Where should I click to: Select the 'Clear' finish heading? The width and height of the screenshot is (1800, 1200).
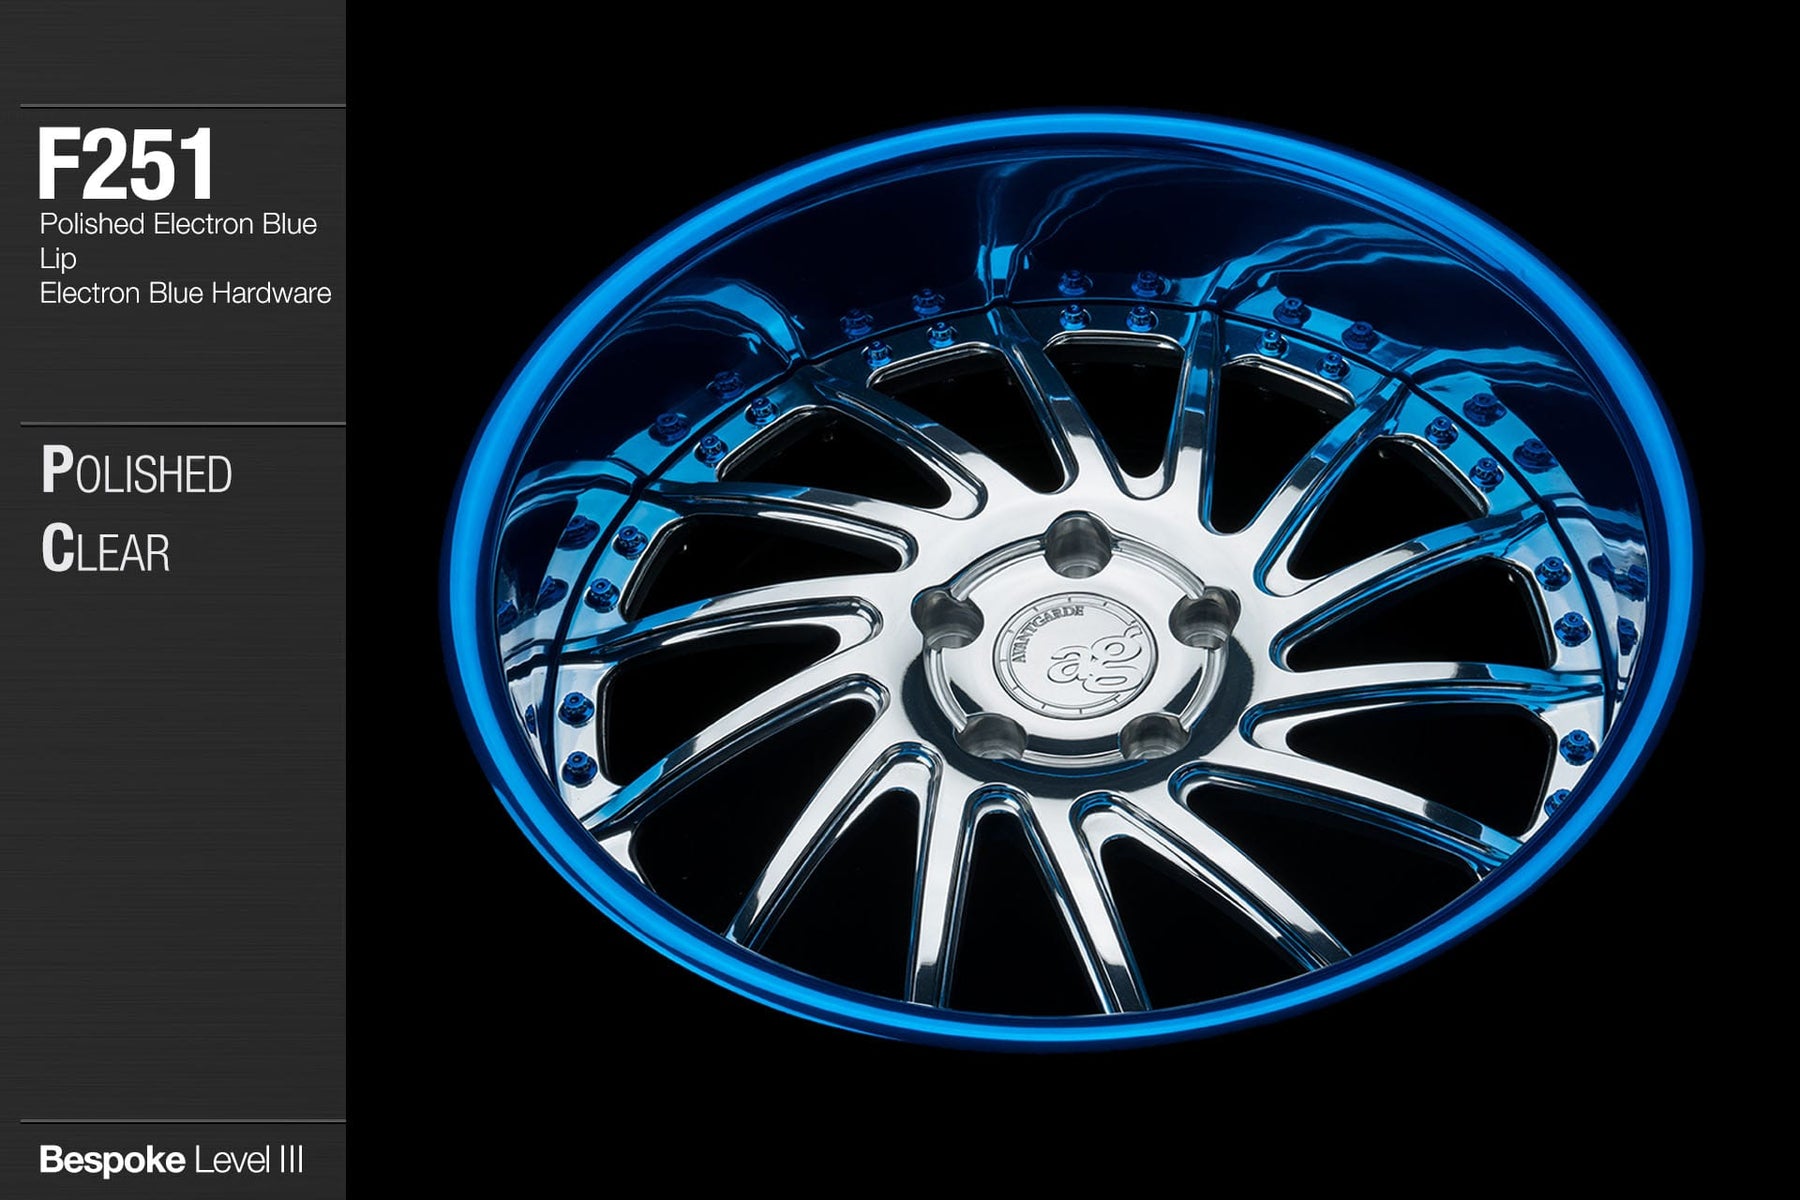point(105,550)
